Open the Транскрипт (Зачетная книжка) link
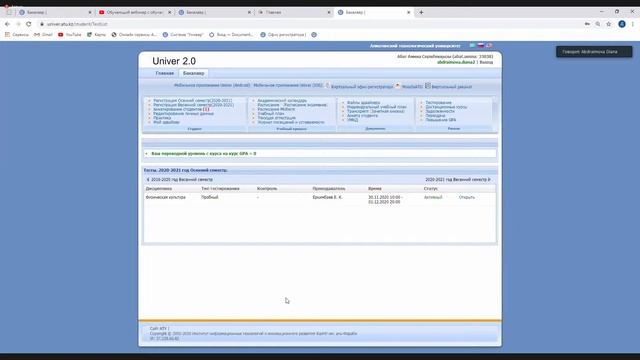This screenshot has height=360, width=640. (x=376, y=111)
